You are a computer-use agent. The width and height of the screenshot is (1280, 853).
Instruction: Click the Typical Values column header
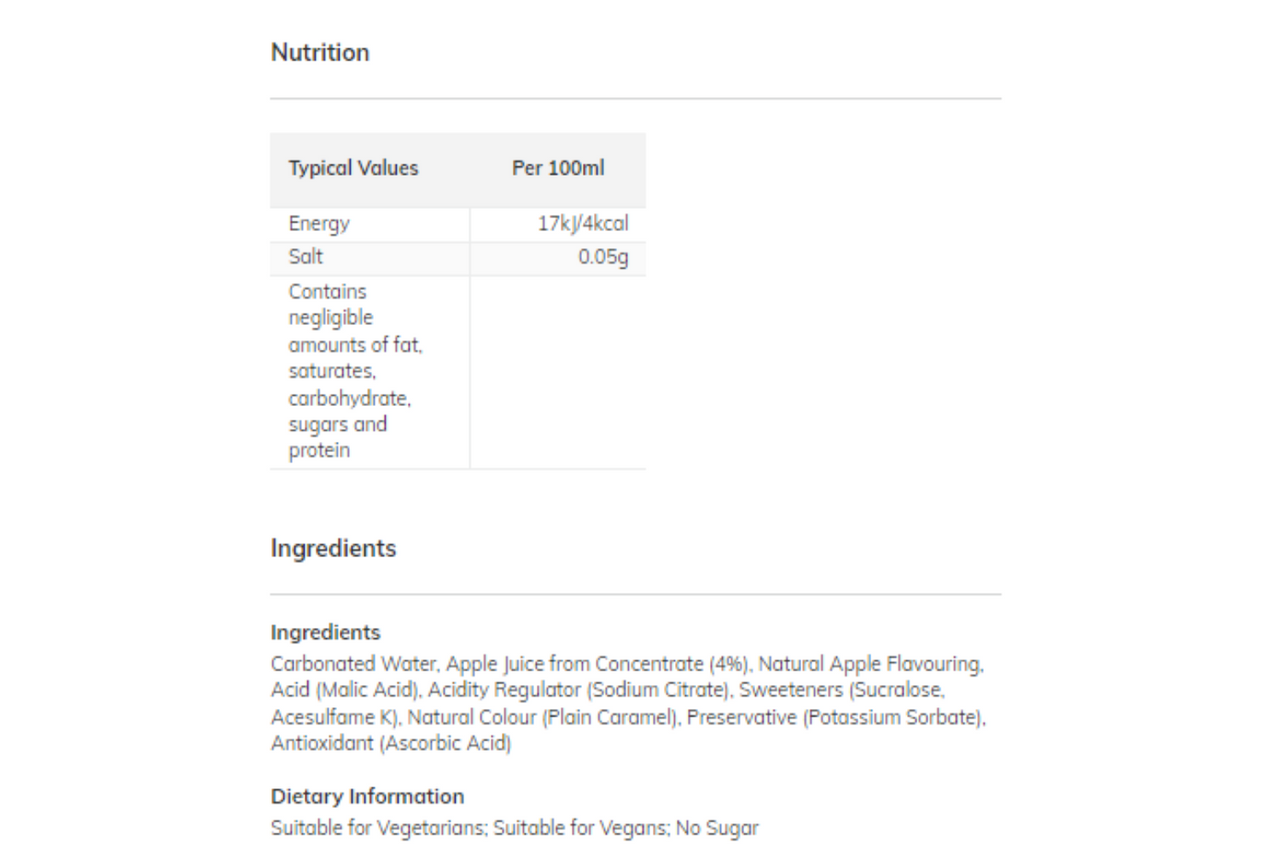[x=353, y=168]
